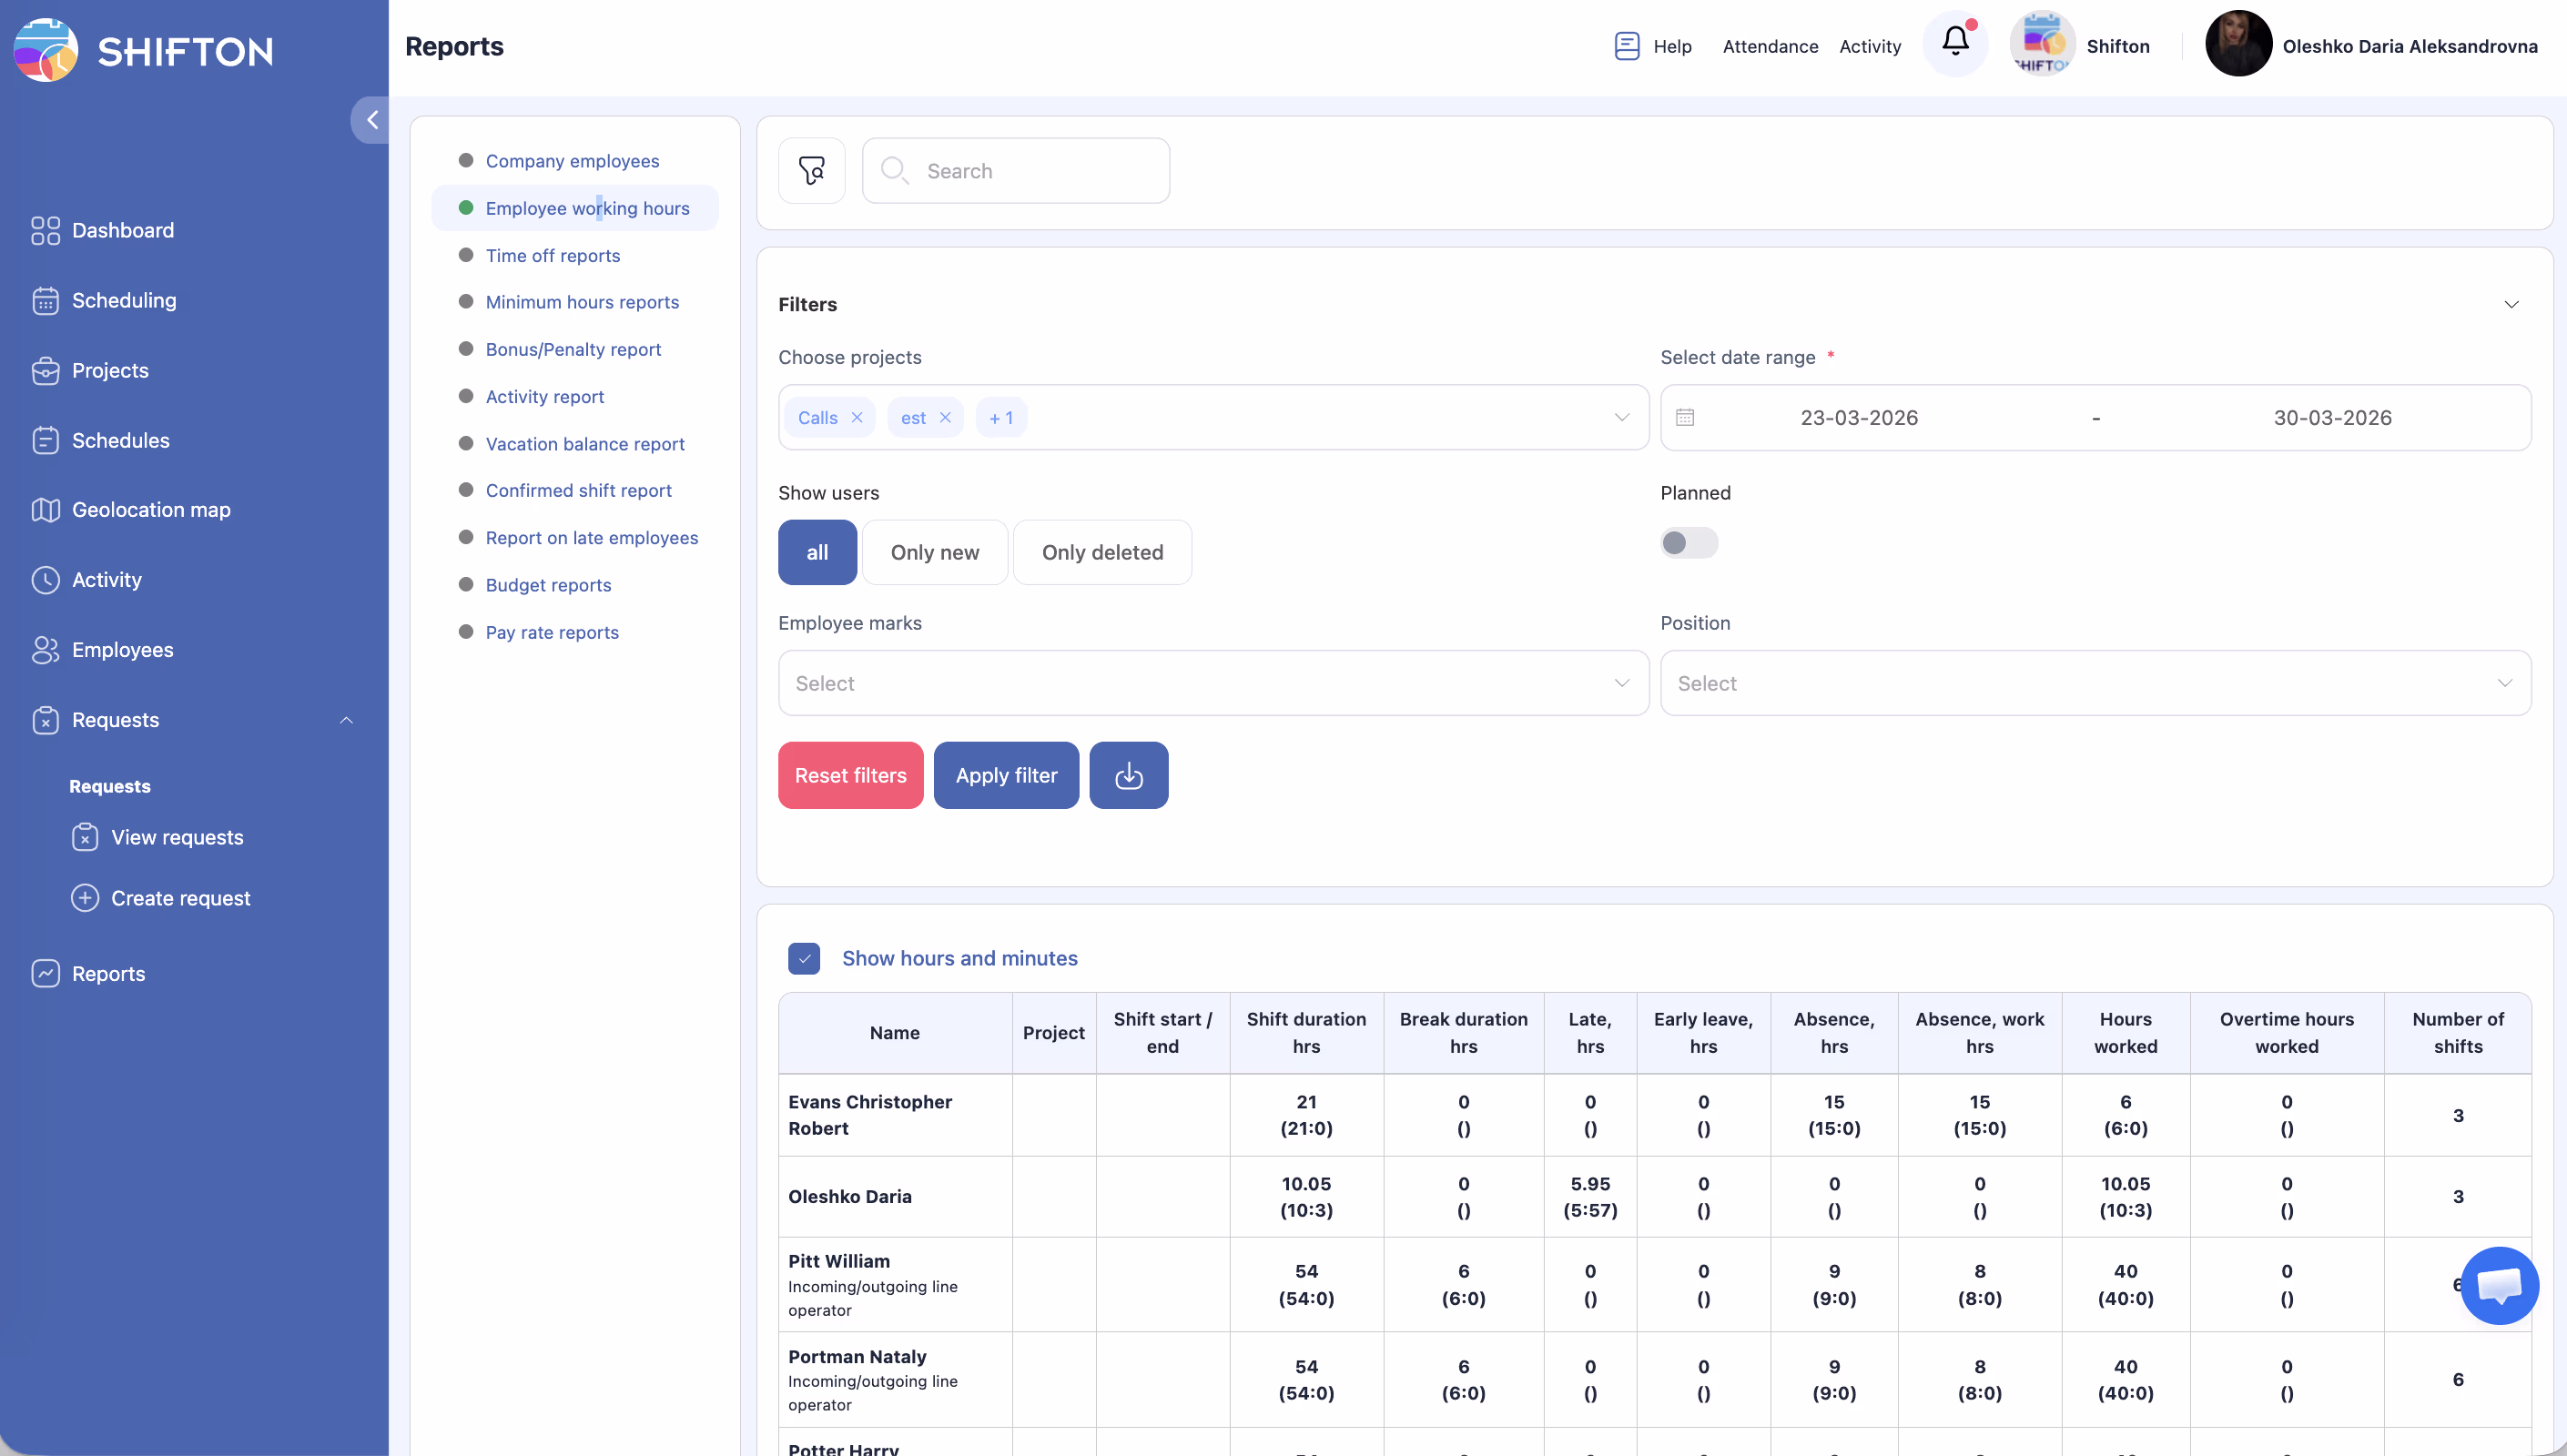Select Only new users option
The height and width of the screenshot is (1456, 2567).
(934, 552)
